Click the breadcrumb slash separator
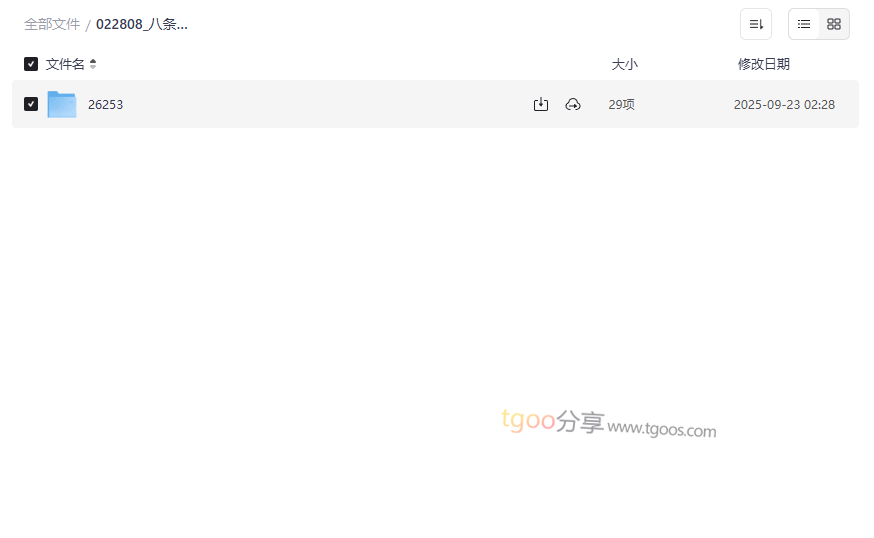Screen dimensions: 874x538 88,25
